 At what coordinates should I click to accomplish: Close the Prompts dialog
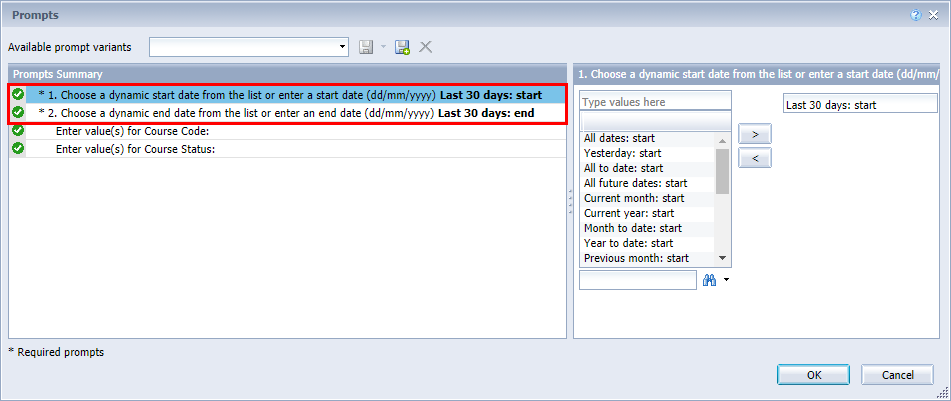[x=934, y=15]
